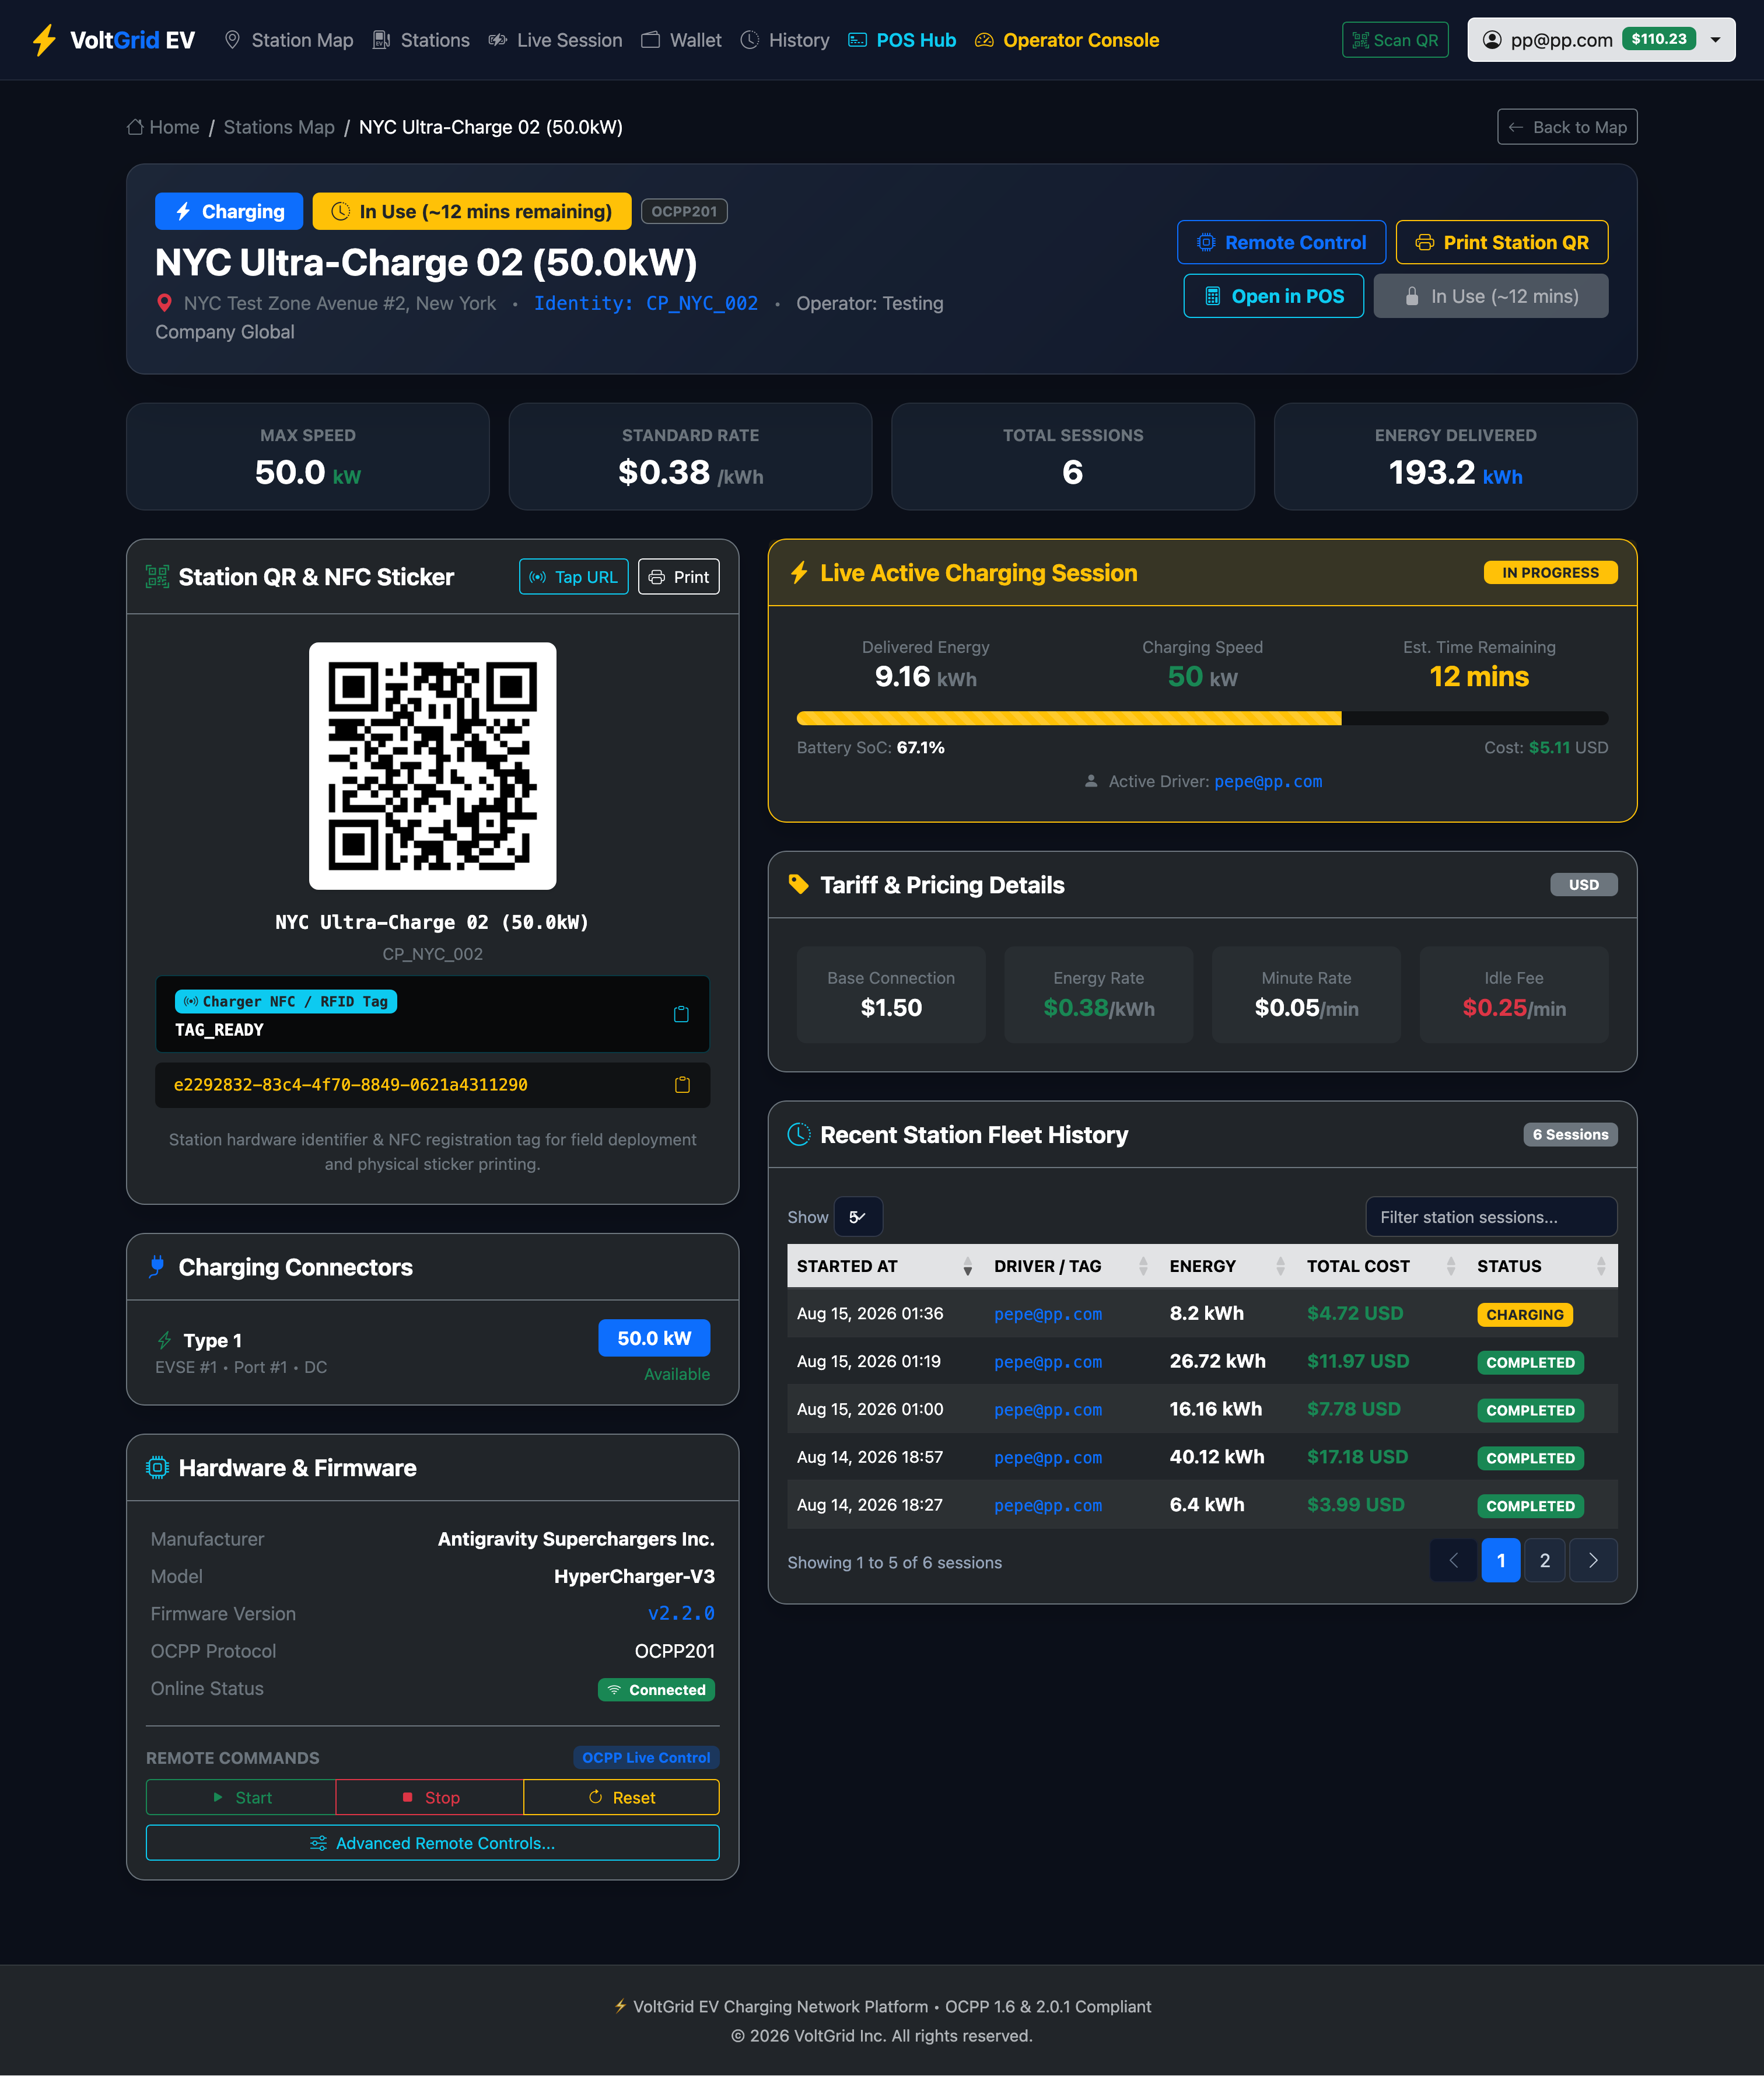This screenshot has width=1764, height=2076.
Task: Sort sessions by Driver / Tag column
Action: (1072, 1266)
